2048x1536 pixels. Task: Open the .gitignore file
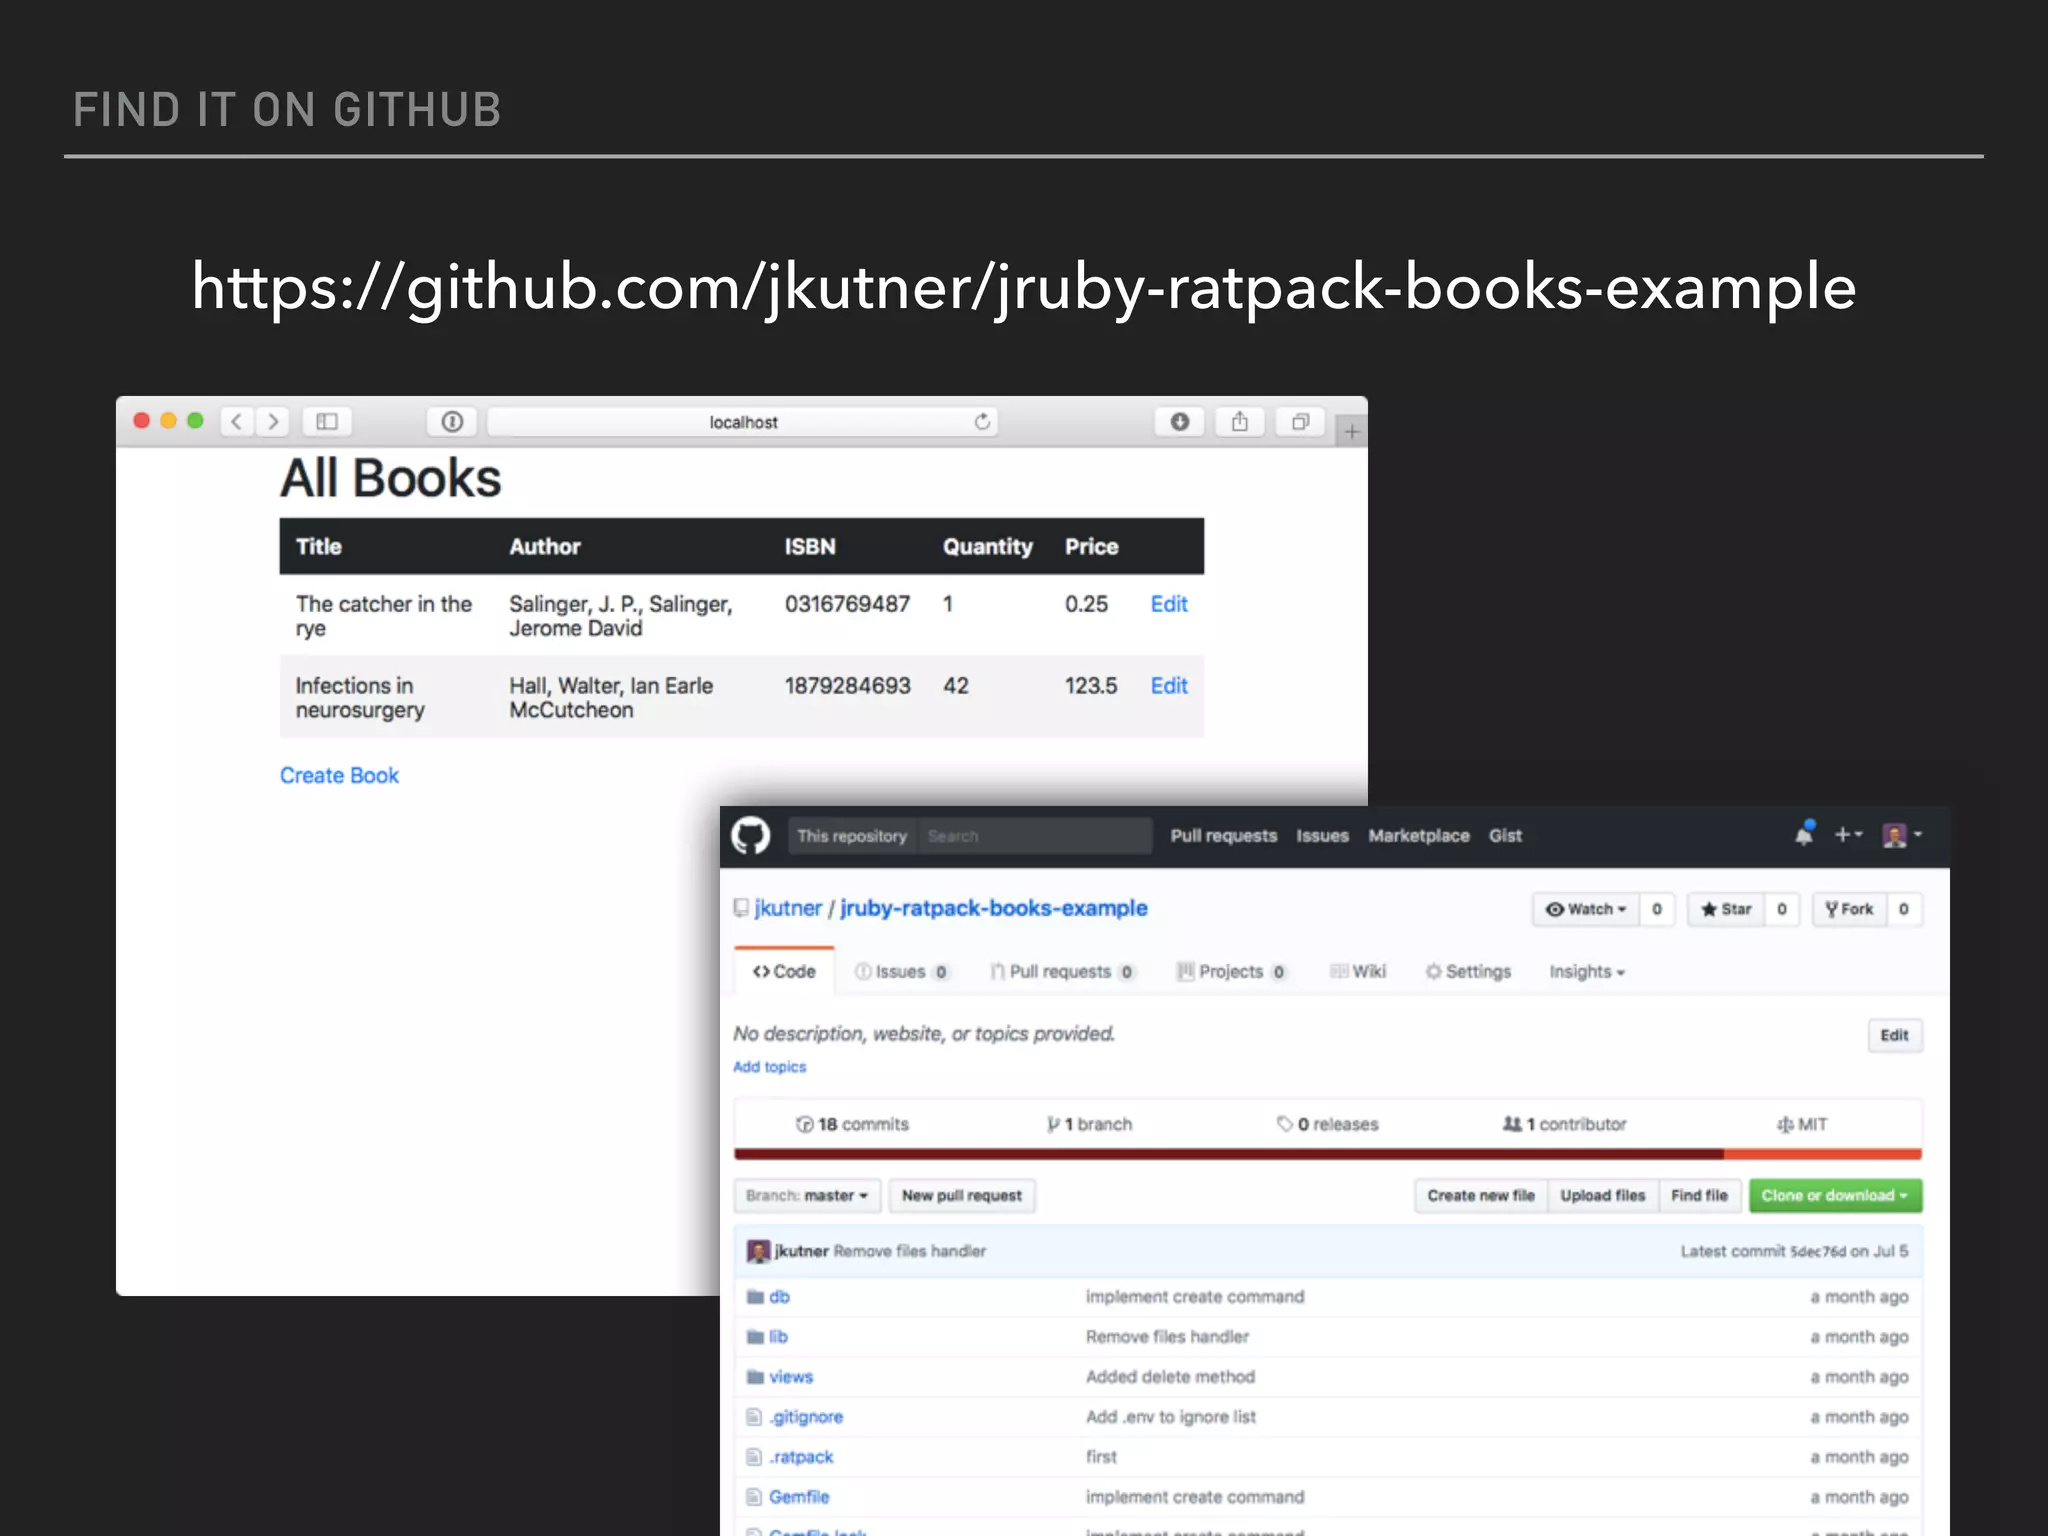(x=806, y=1417)
